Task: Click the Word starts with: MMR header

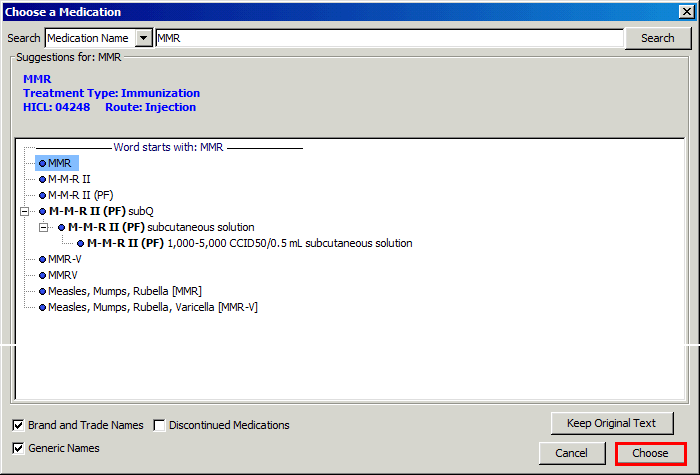Action: tap(168, 147)
